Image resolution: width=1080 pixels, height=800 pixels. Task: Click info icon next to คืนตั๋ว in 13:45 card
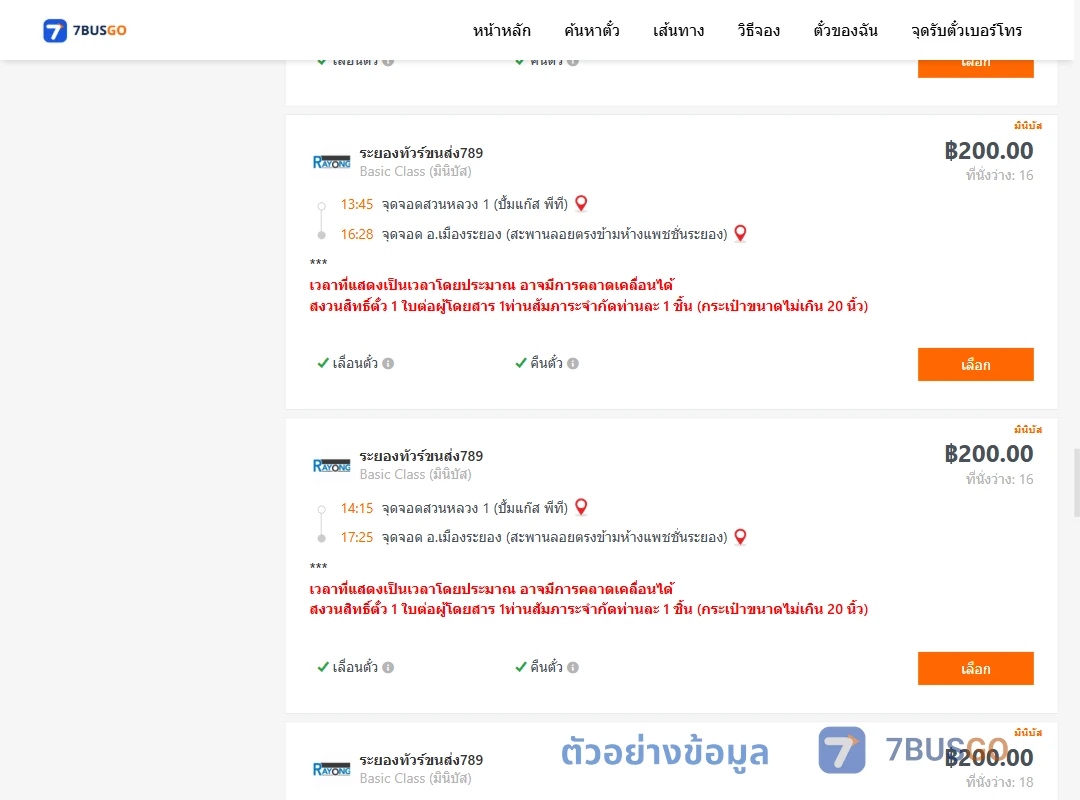point(573,363)
